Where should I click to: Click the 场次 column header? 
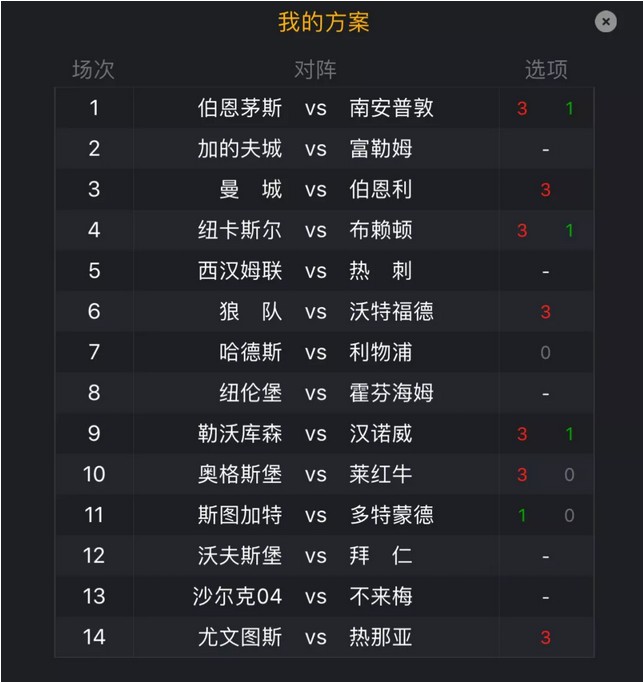pos(93,70)
